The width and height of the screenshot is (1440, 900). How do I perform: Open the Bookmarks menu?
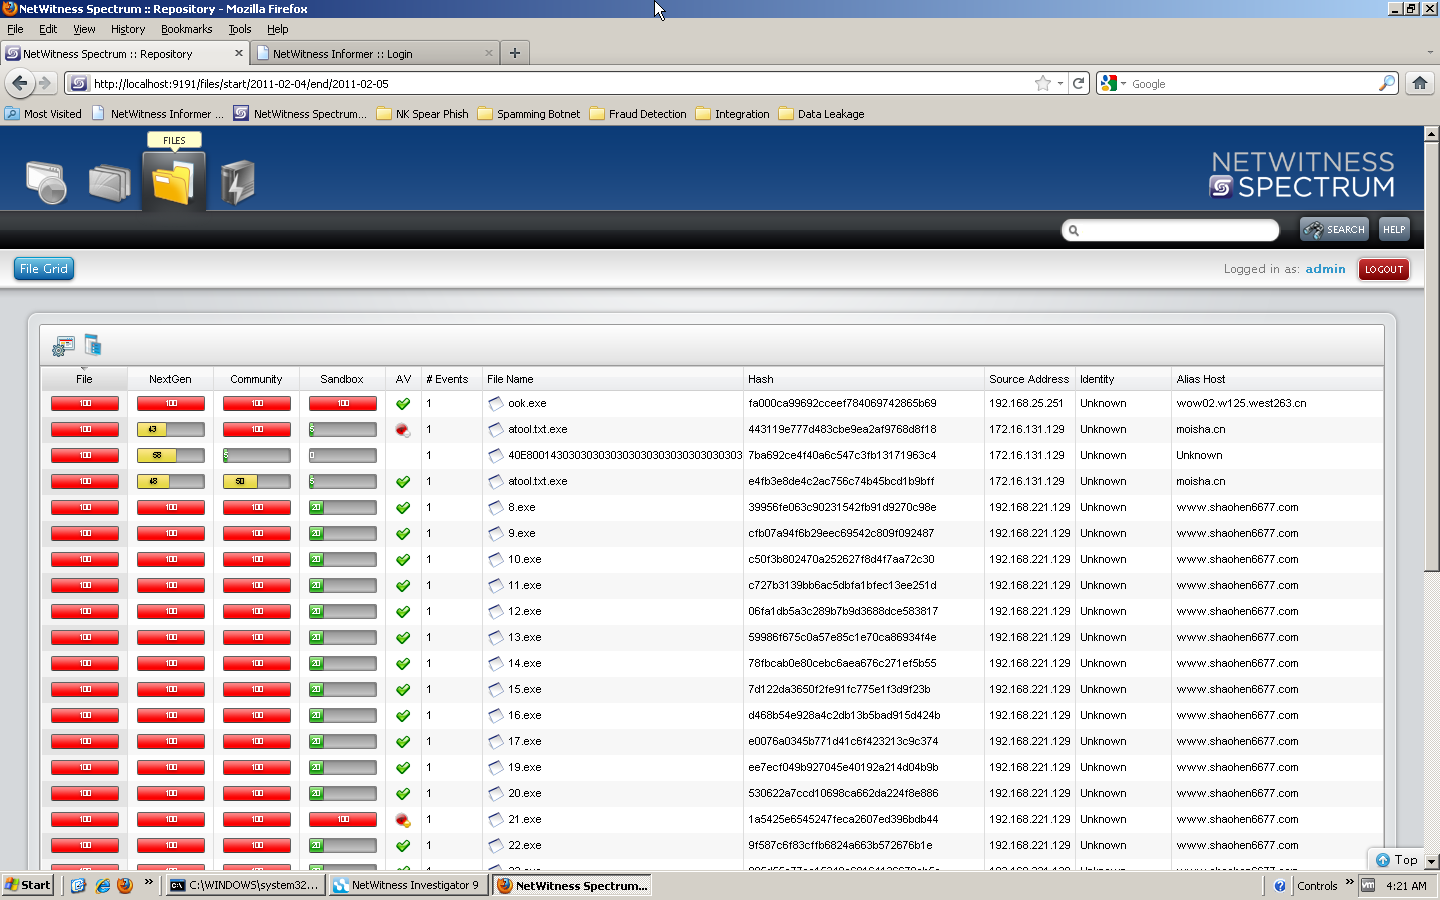point(186,29)
